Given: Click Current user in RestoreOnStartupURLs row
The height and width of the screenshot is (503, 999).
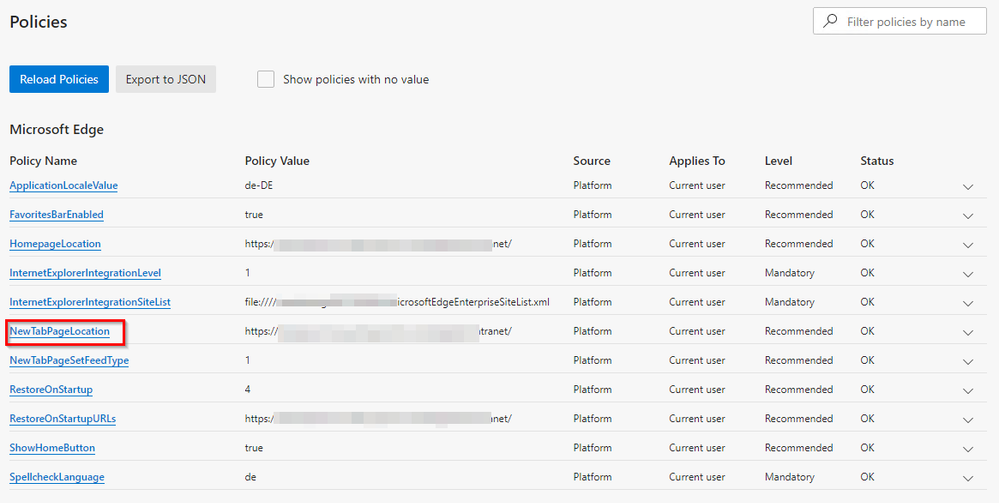Looking at the screenshot, I should 697,419.
